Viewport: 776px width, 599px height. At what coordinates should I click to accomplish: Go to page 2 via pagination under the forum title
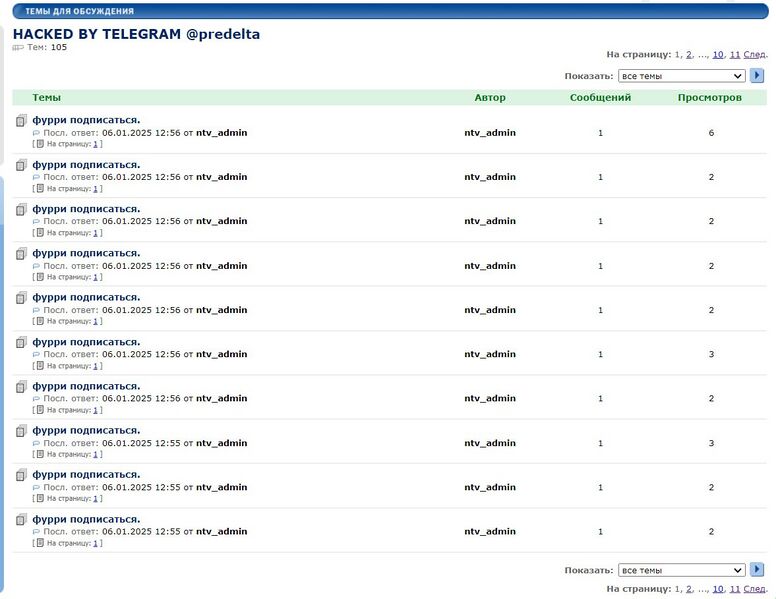tap(688, 54)
